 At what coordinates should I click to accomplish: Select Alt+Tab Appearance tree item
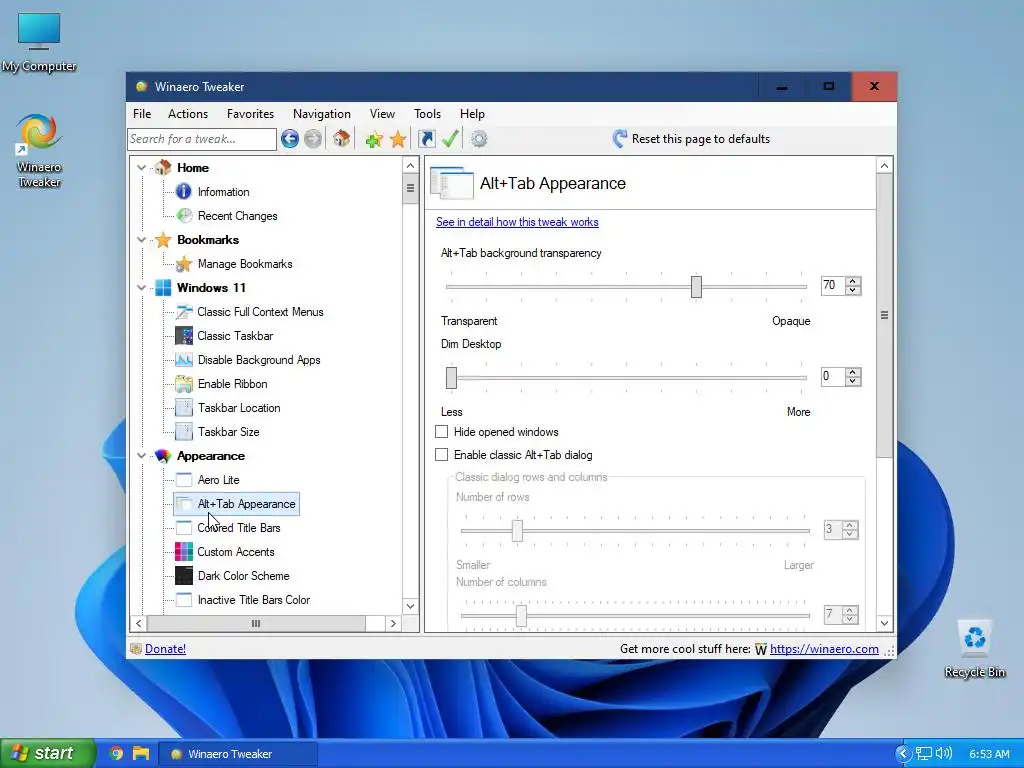pyautogui.click(x=236, y=504)
